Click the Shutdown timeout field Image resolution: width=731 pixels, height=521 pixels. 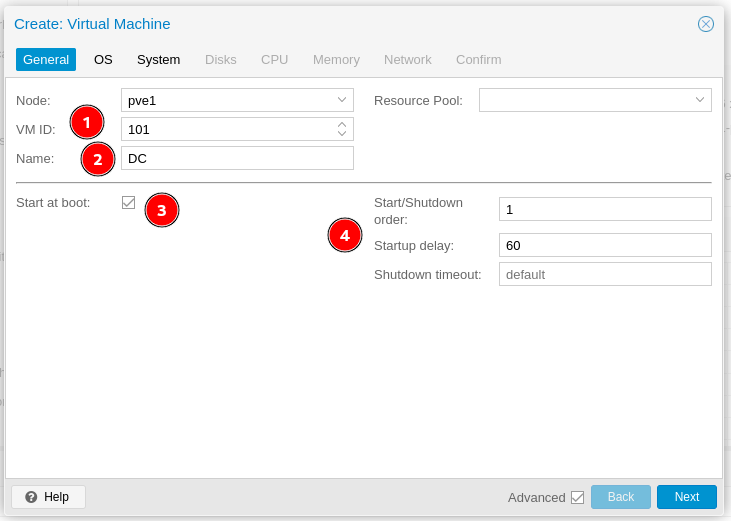coord(605,274)
